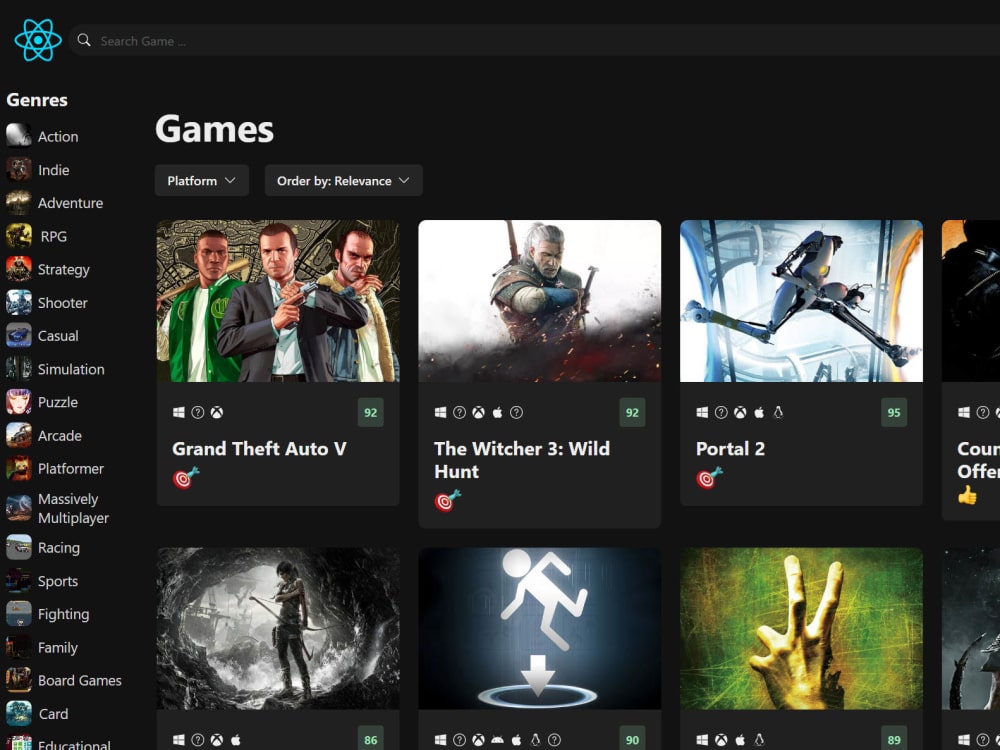Screen dimensions: 1000x750
Task: Choose the Sports genre label
Action: 57,581
